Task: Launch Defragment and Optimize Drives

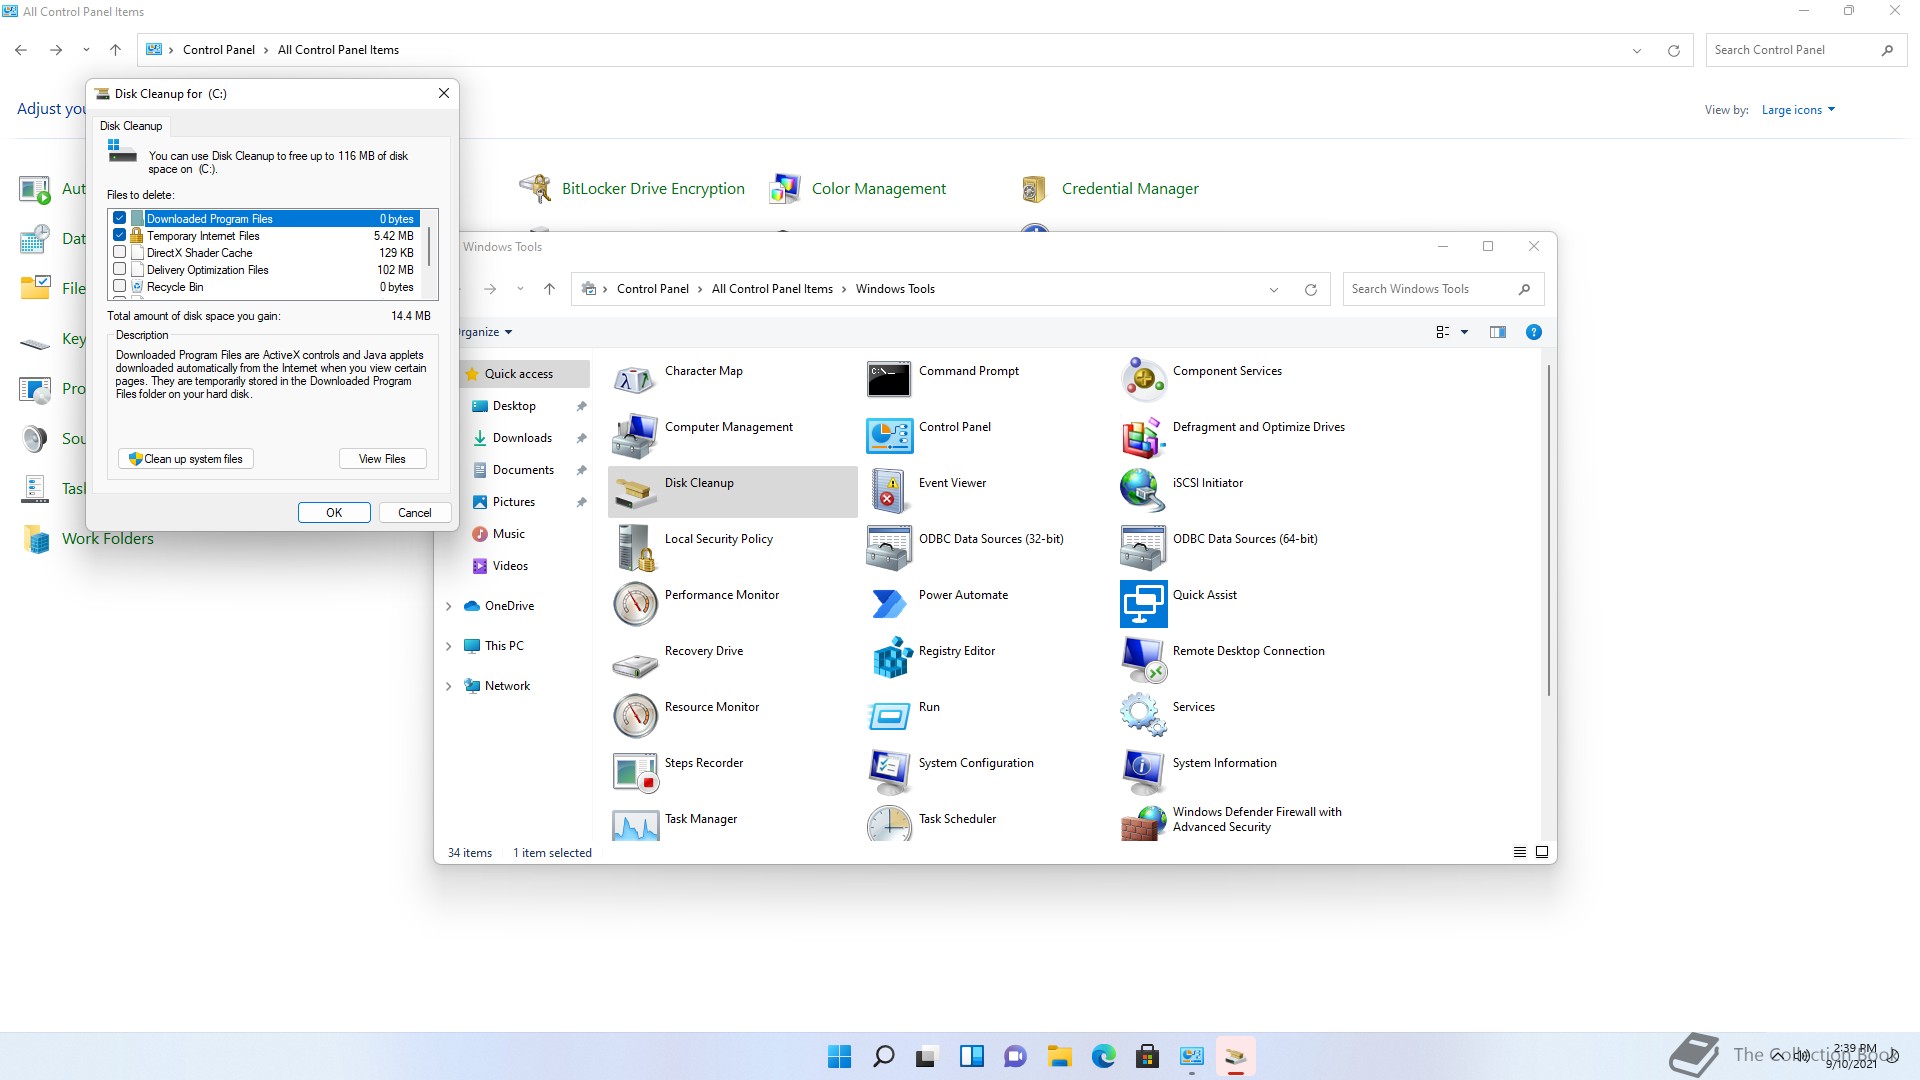Action: click(1143, 435)
